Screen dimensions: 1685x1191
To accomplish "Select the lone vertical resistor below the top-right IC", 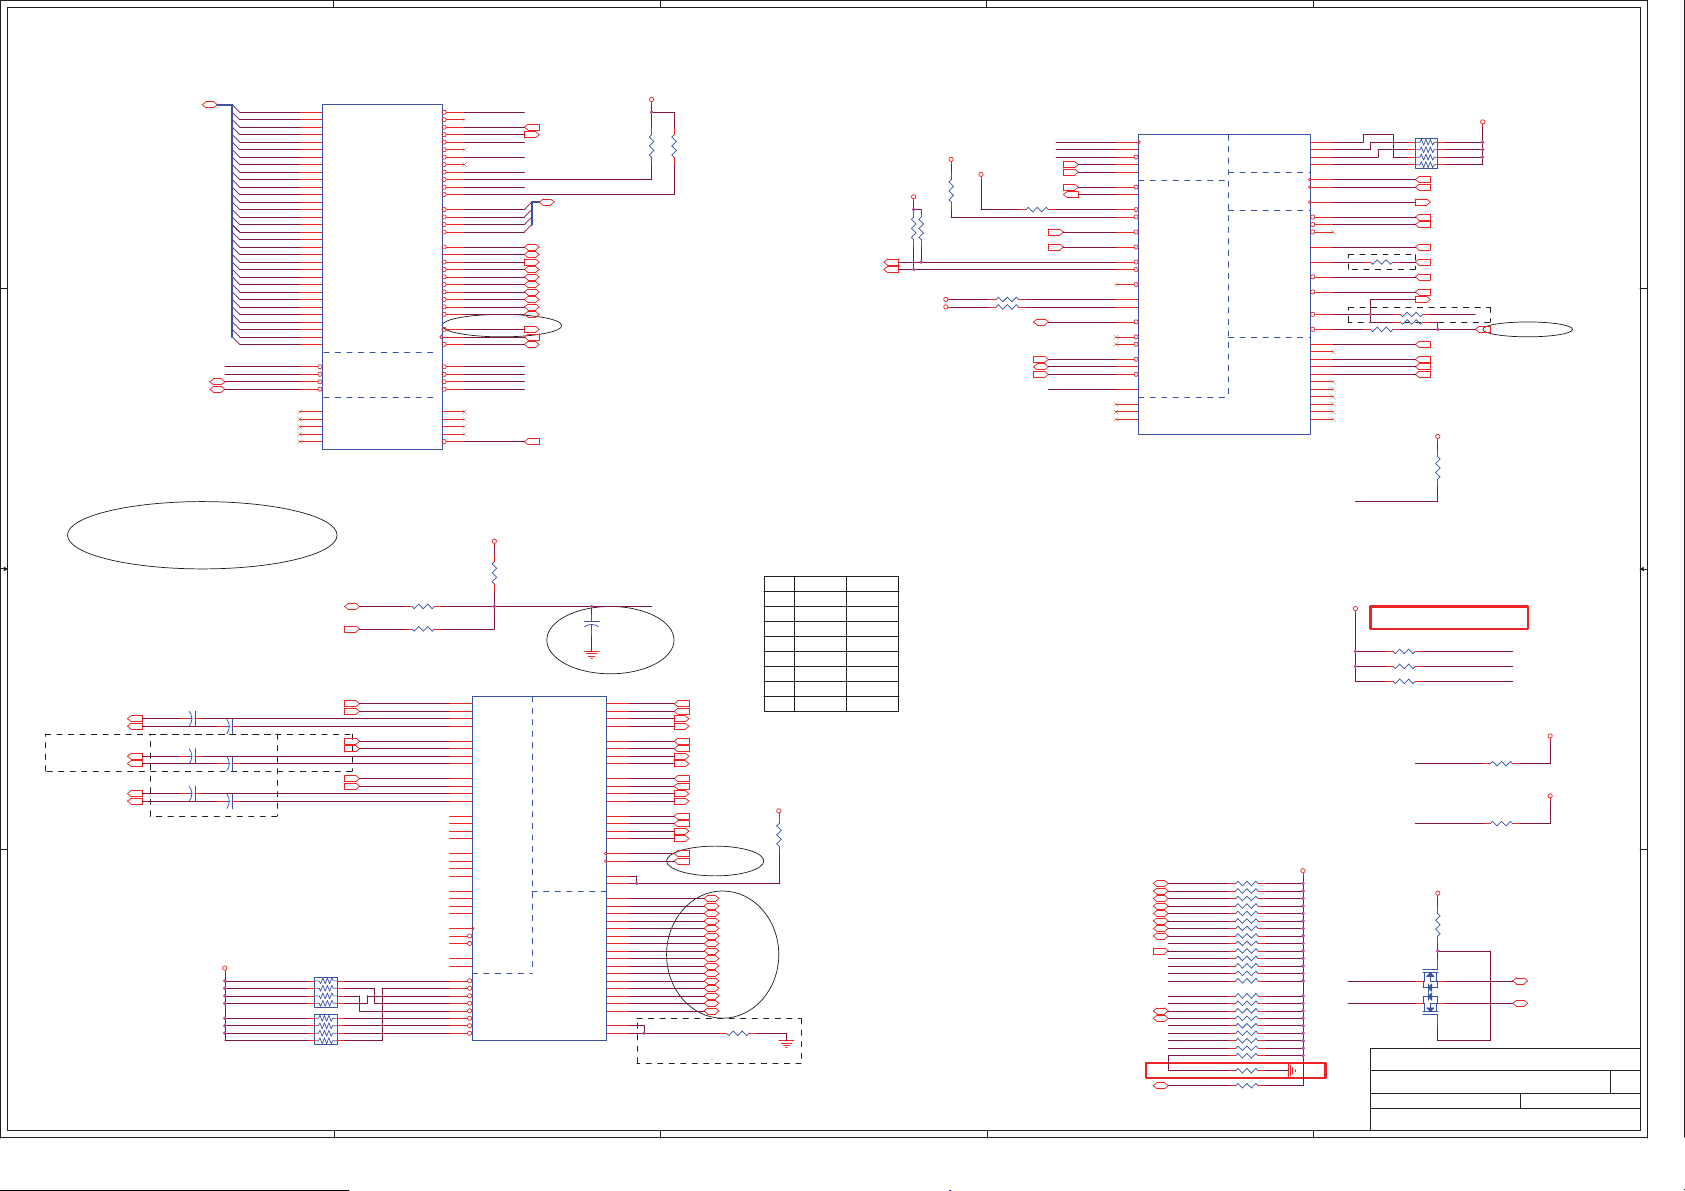I will click(x=1437, y=467).
